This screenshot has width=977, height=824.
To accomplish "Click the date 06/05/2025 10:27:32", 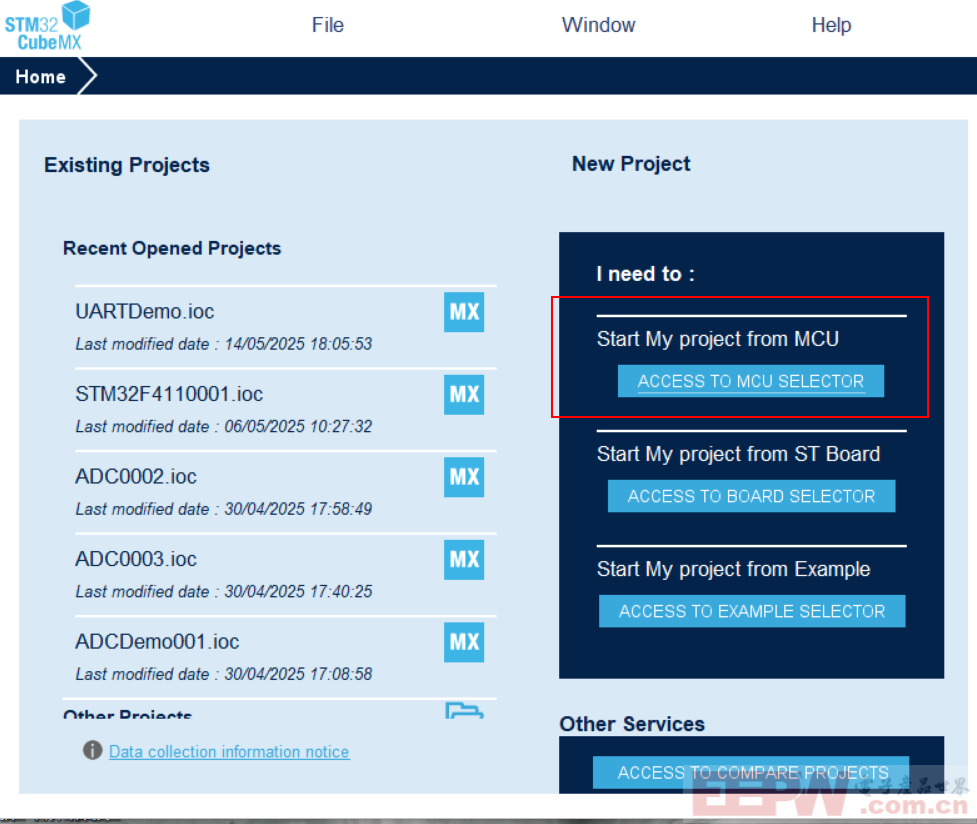I will point(298,426).
